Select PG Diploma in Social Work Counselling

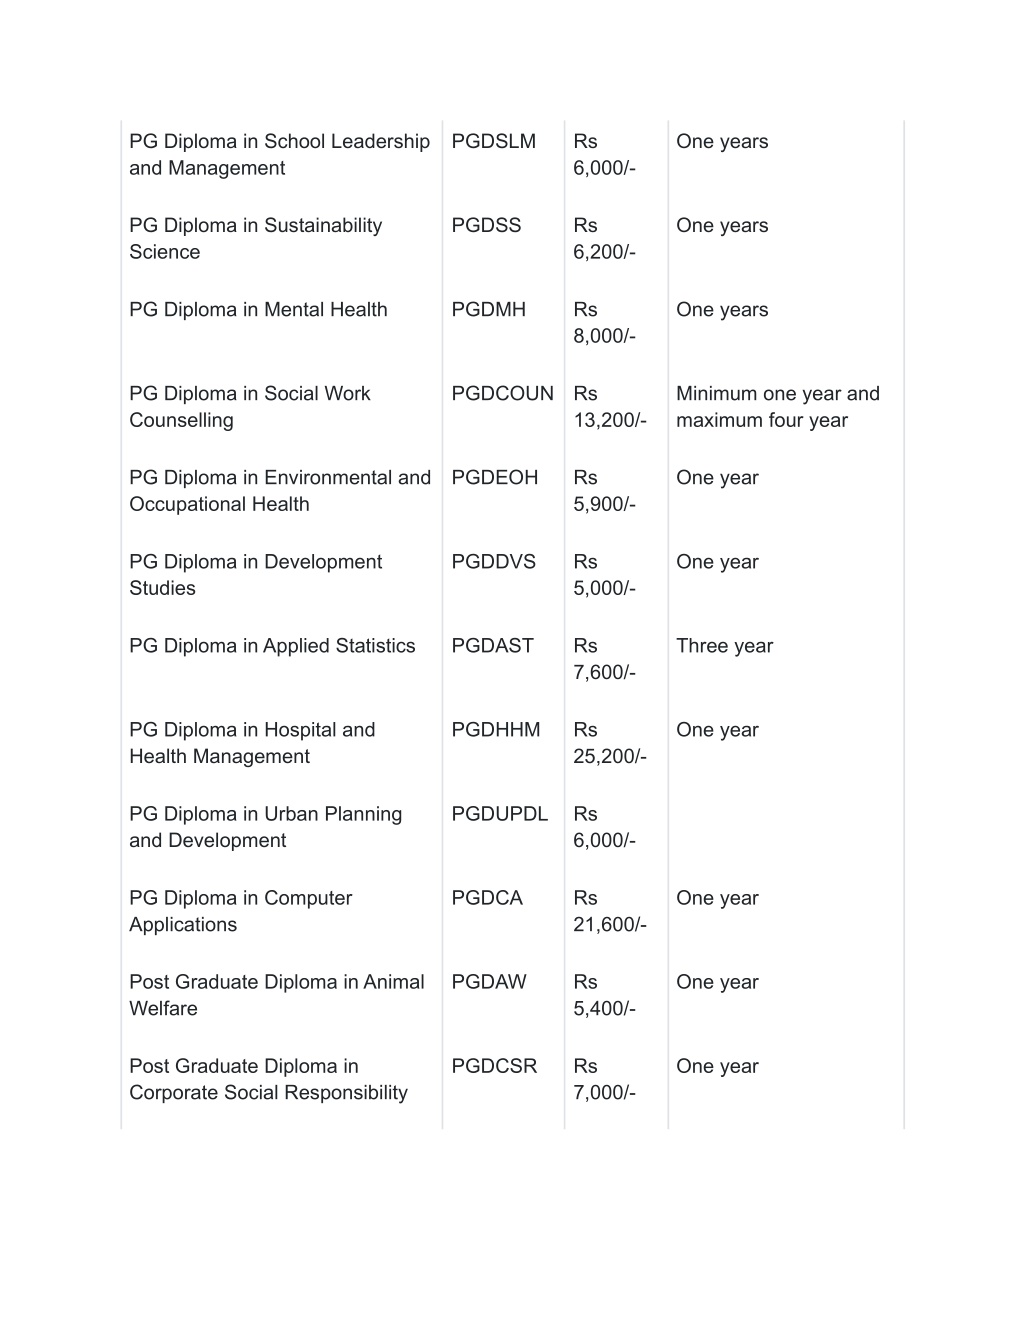pos(249,407)
